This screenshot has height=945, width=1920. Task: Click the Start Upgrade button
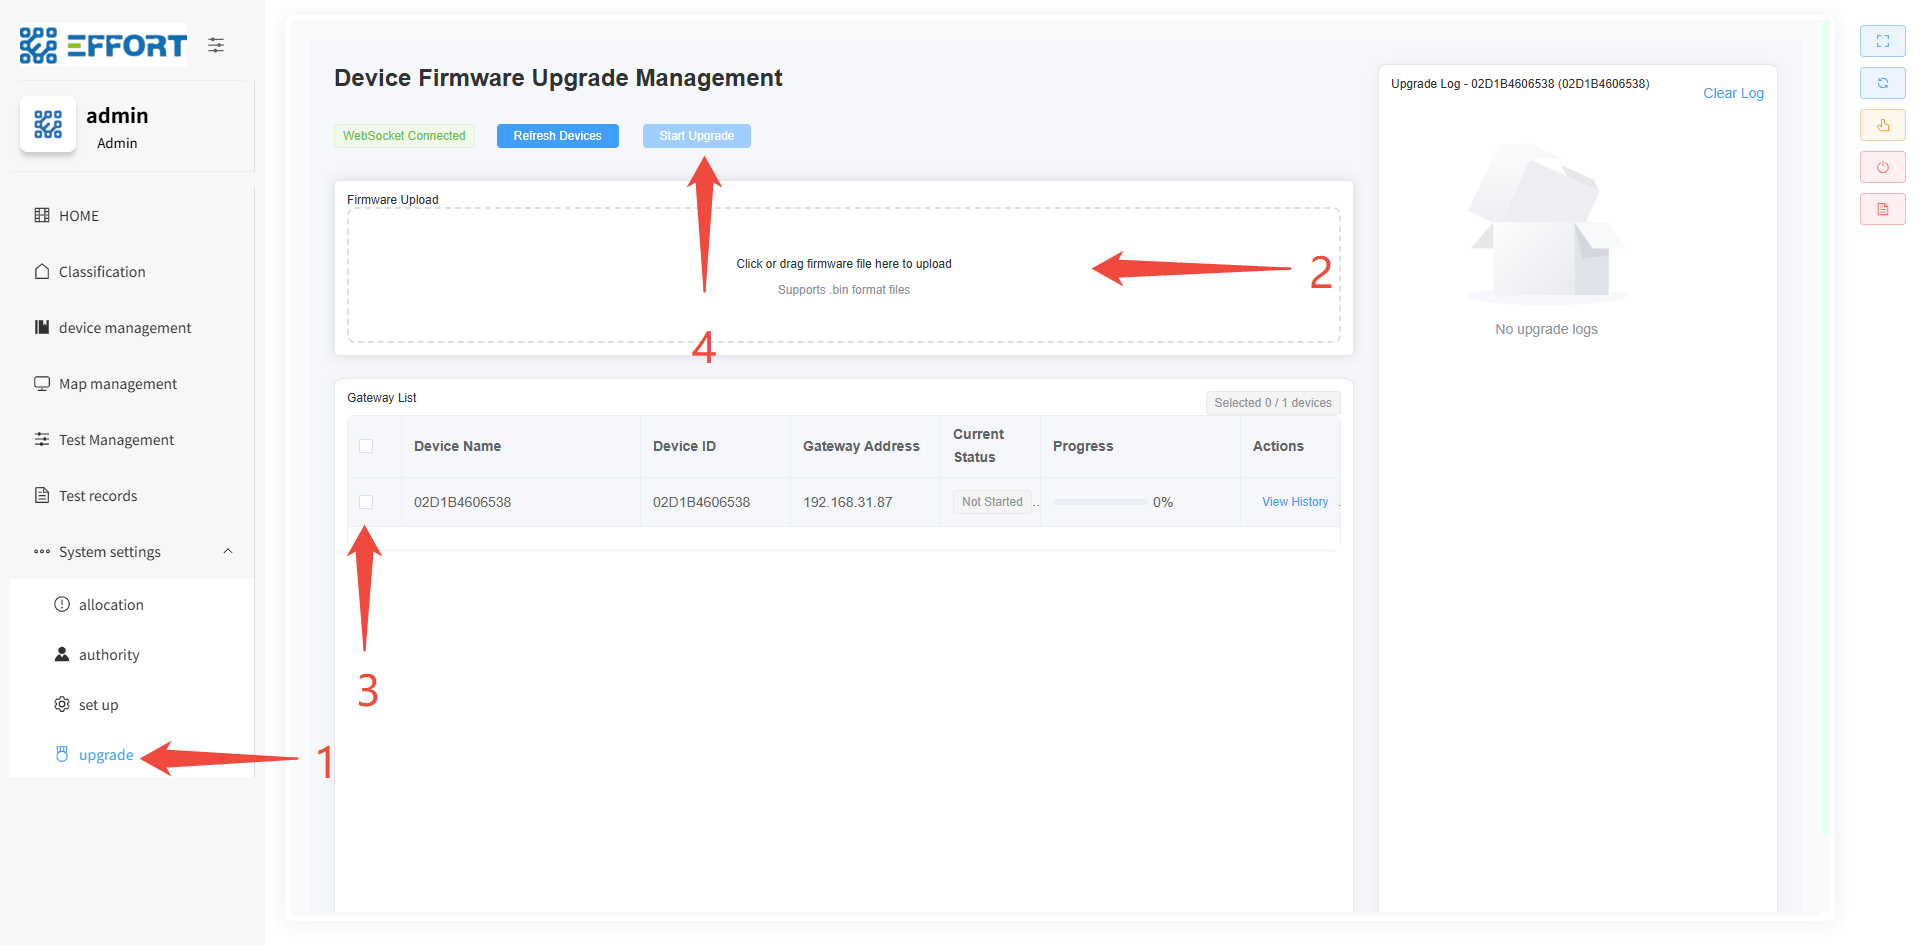click(x=696, y=136)
